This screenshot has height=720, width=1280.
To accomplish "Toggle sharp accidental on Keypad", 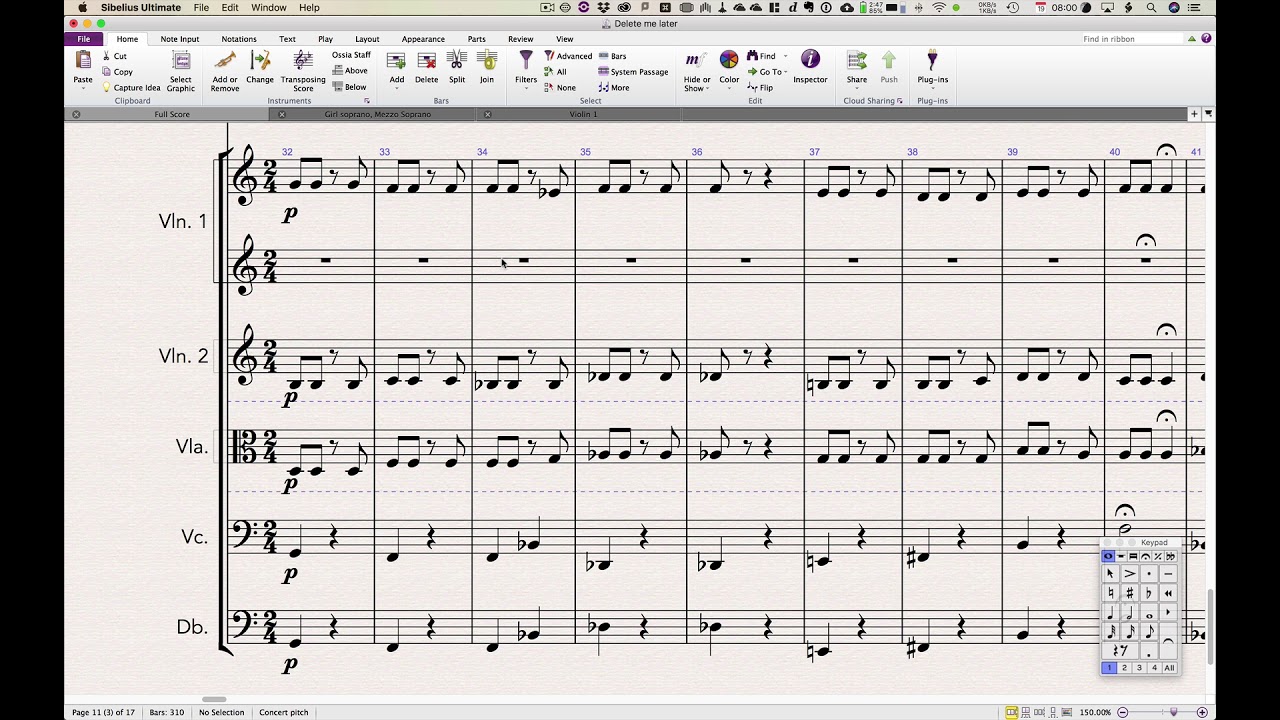I will pos(1130,593).
